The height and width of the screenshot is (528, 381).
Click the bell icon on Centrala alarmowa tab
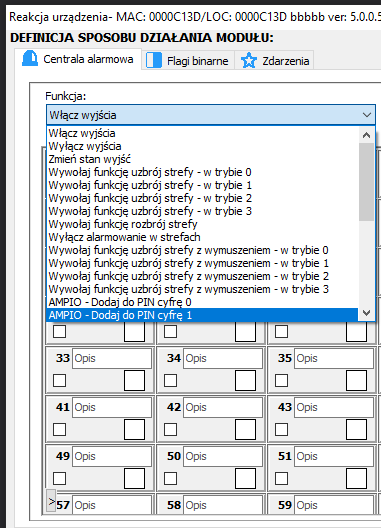tap(30, 59)
